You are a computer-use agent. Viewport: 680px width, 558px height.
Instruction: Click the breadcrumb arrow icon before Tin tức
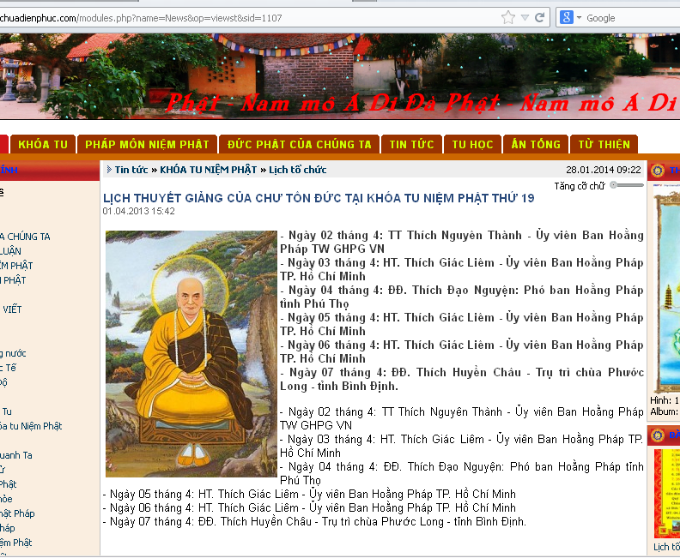point(109,170)
